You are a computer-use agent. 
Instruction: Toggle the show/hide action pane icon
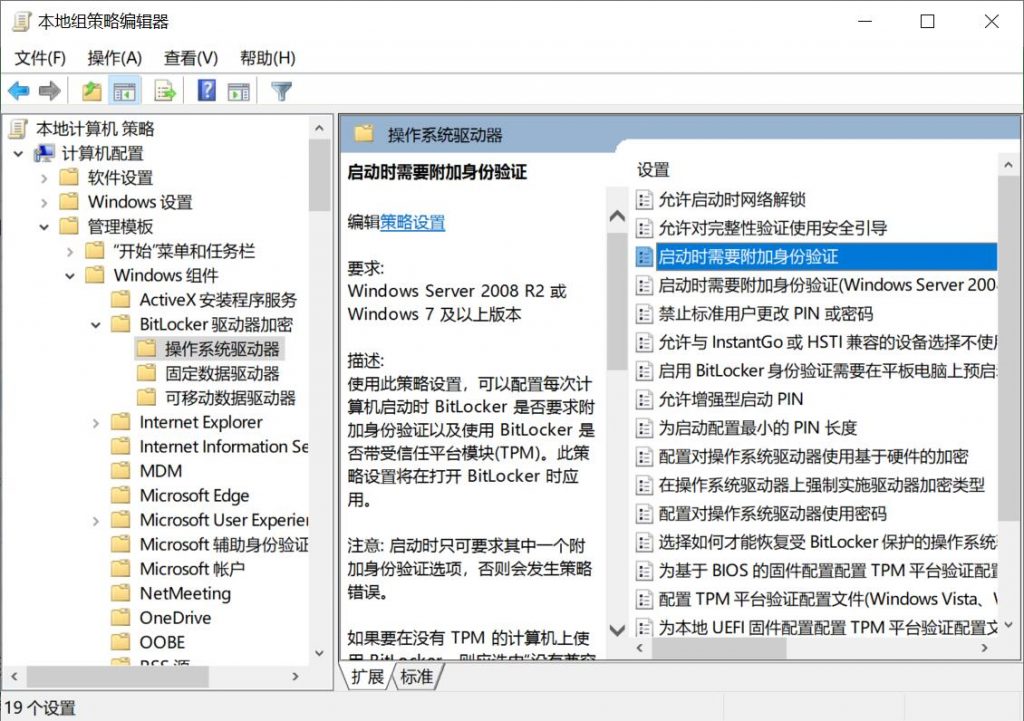238,92
